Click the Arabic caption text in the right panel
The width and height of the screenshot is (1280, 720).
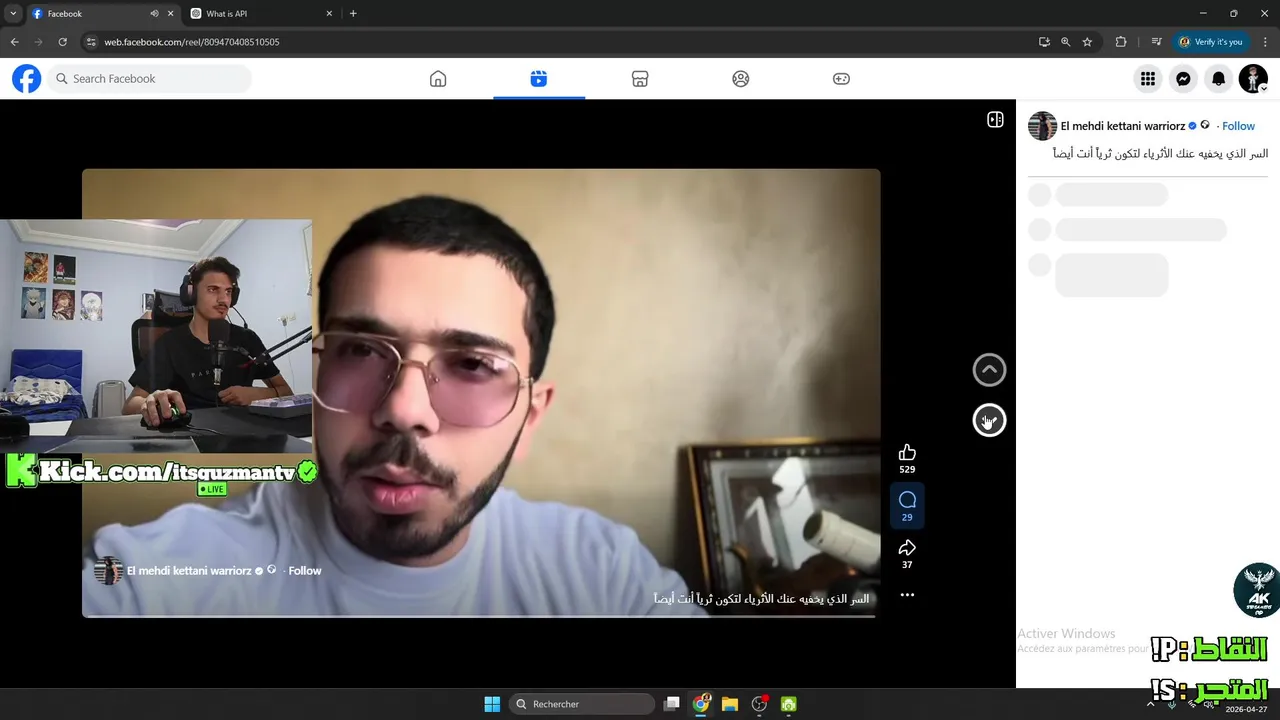[1160, 154]
